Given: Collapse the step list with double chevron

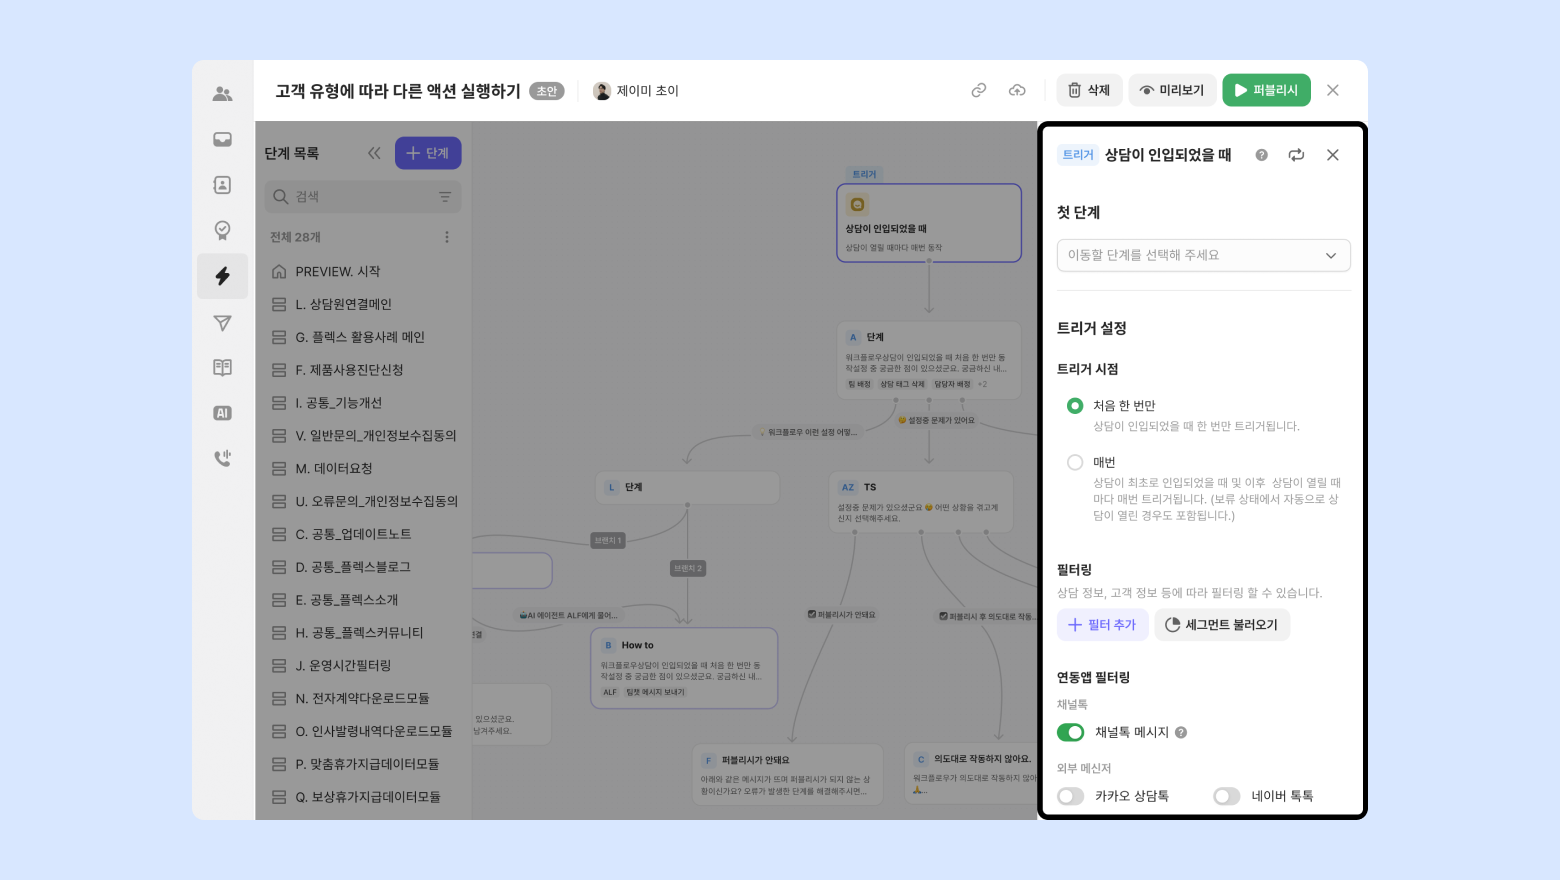Looking at the screenshot, I should coord(374,153).
